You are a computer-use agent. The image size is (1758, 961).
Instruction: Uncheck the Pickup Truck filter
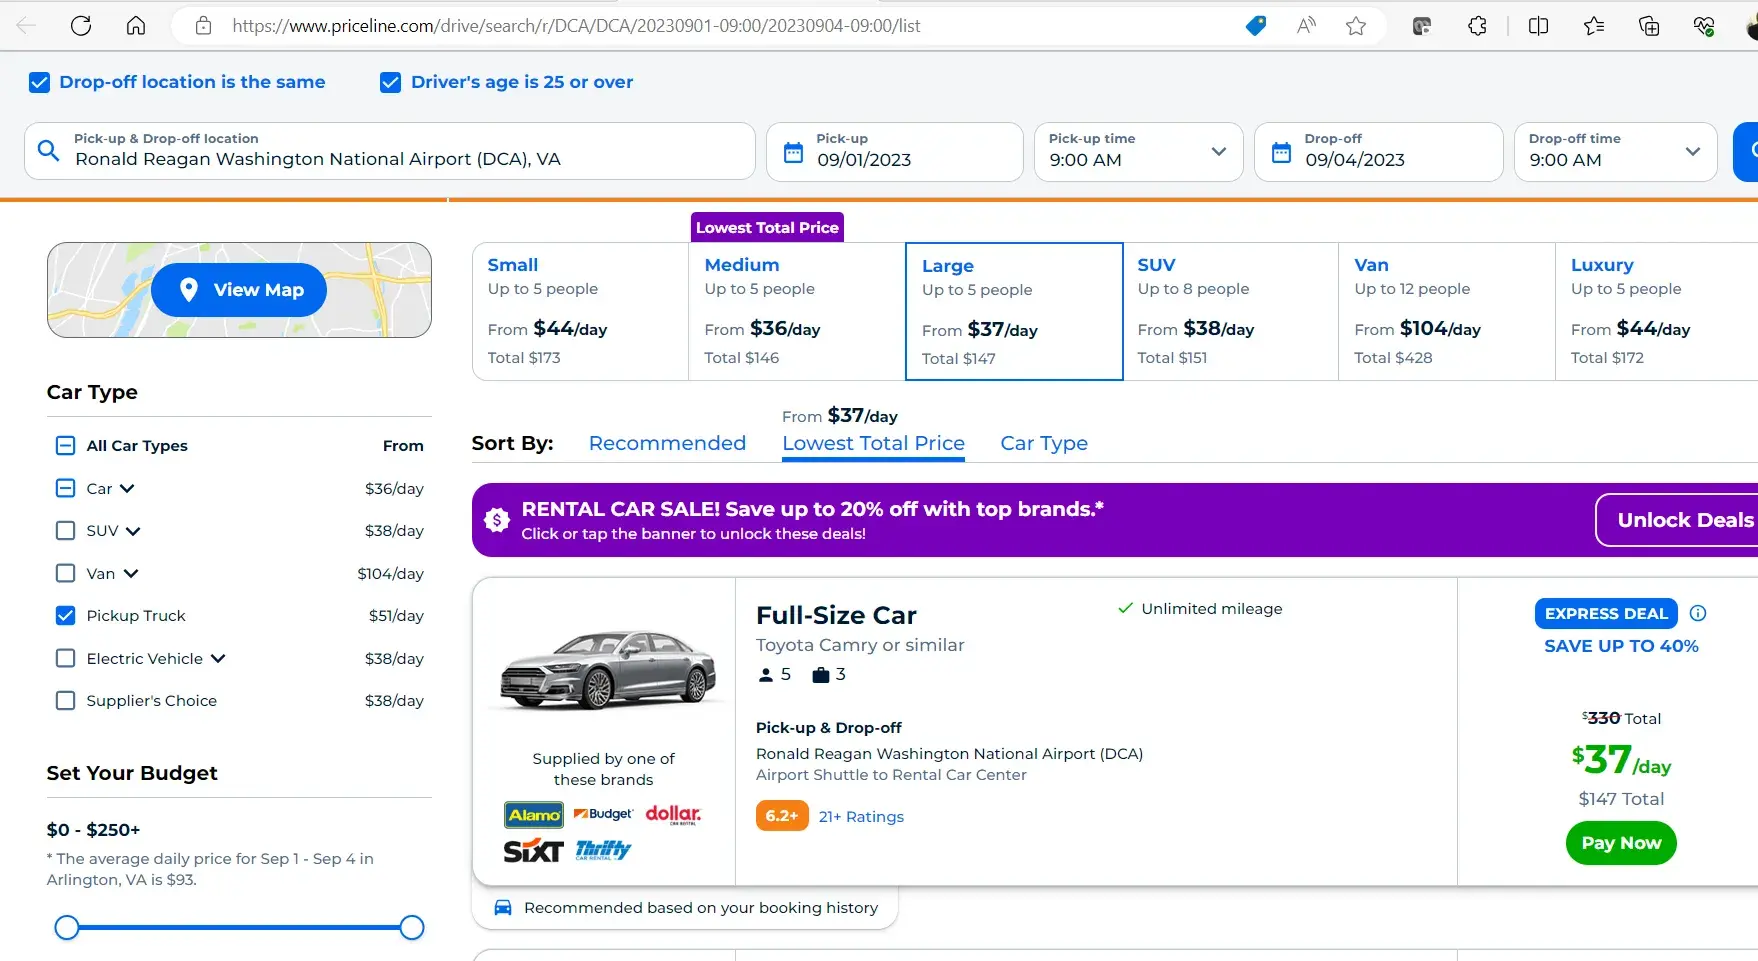66,616
